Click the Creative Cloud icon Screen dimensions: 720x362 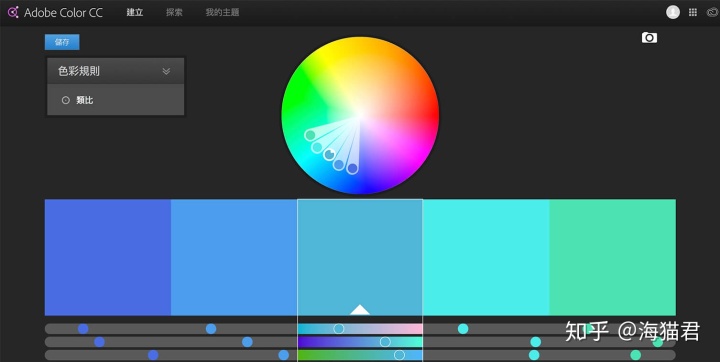[x=712, y=12]
